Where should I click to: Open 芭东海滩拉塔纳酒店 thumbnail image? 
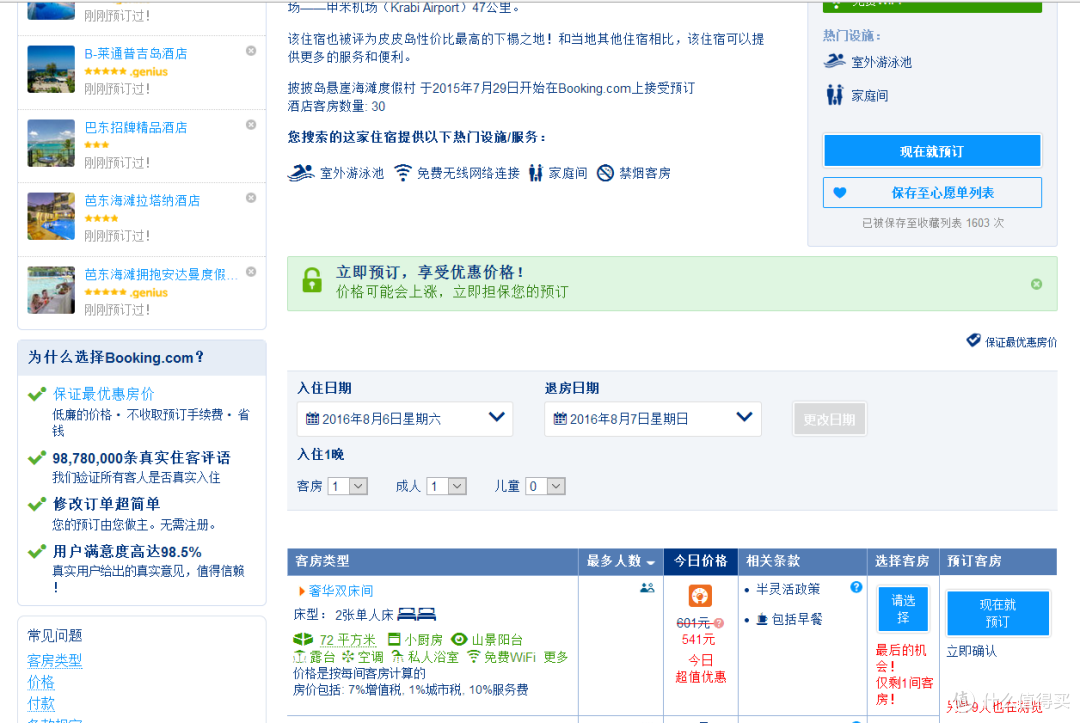click(x=51, y=216)
